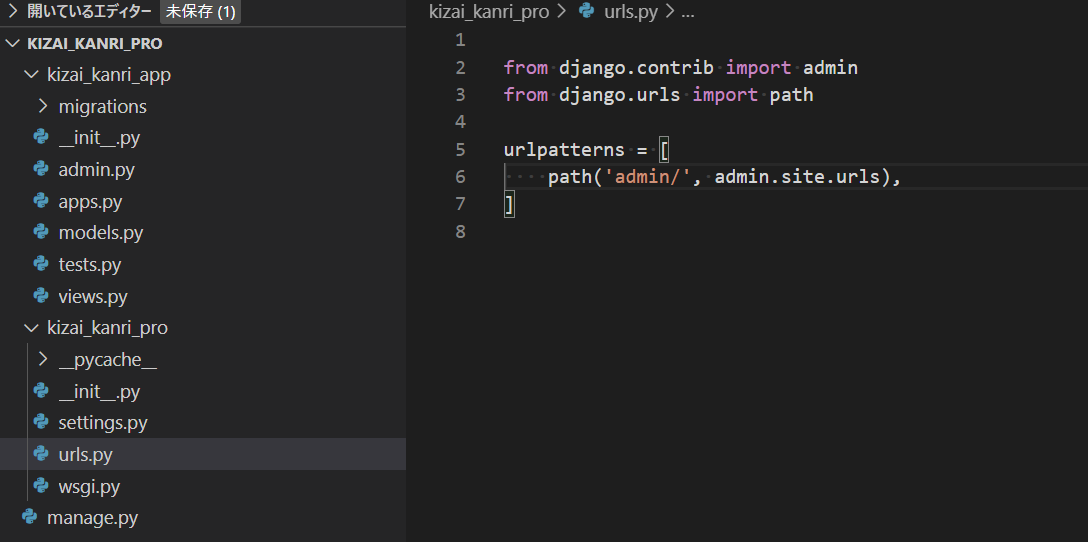This screenshot has width=1088, height=542.
Task: Click urls.py in the breadcrumb
Action: coord(631,12)
